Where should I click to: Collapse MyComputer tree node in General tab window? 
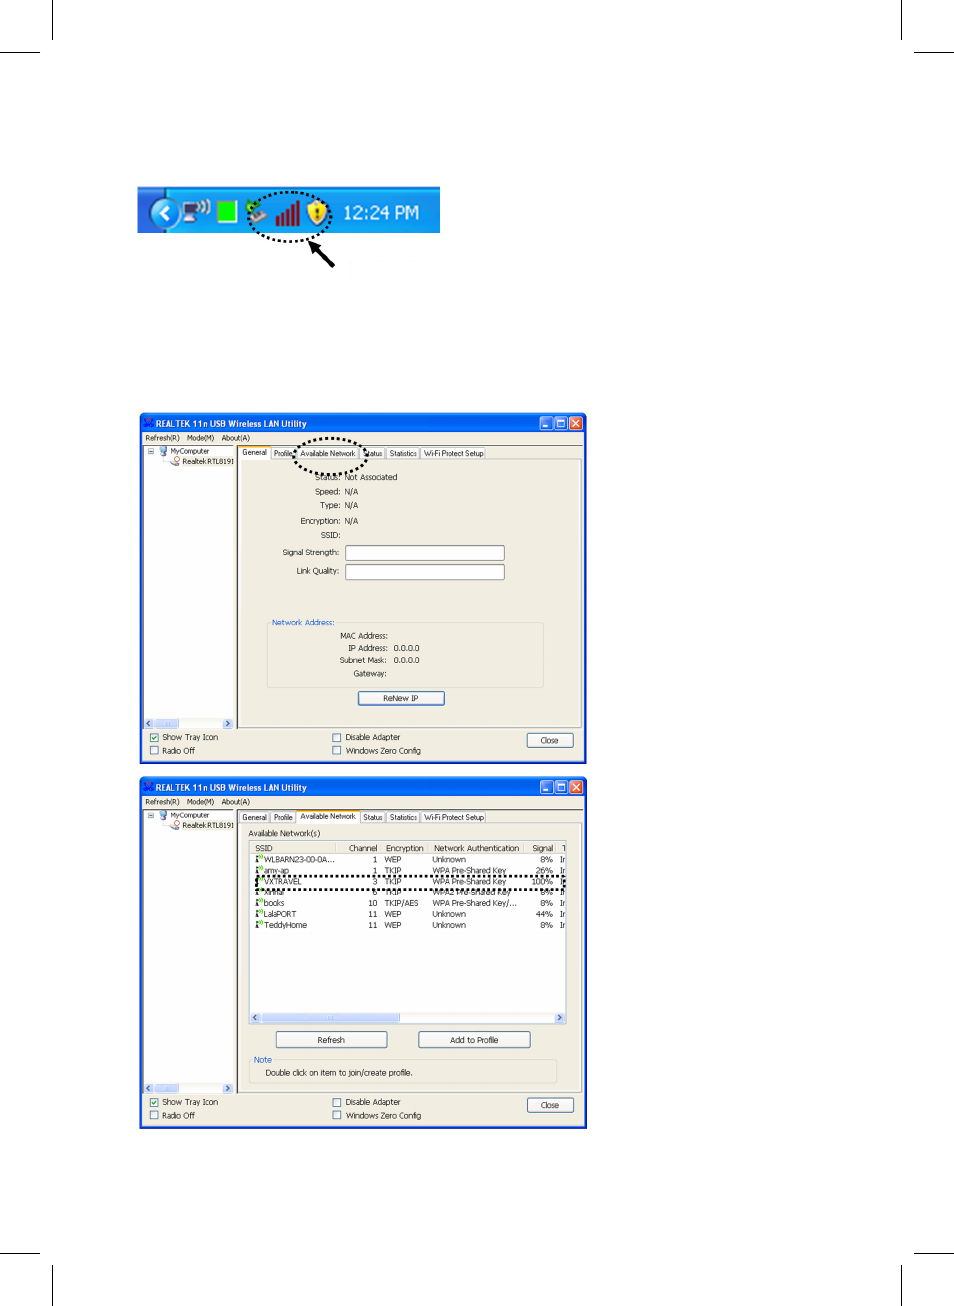point(151,451)
